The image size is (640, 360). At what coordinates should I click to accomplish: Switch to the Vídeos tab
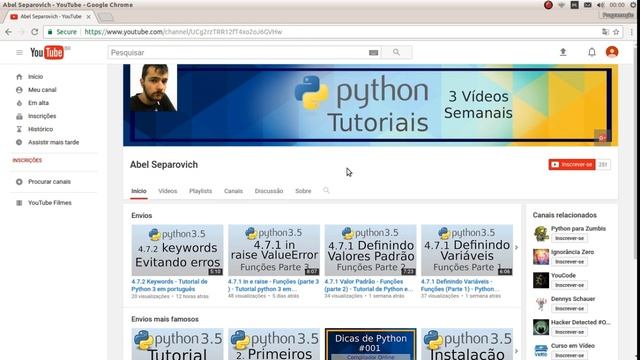(168, 191)
